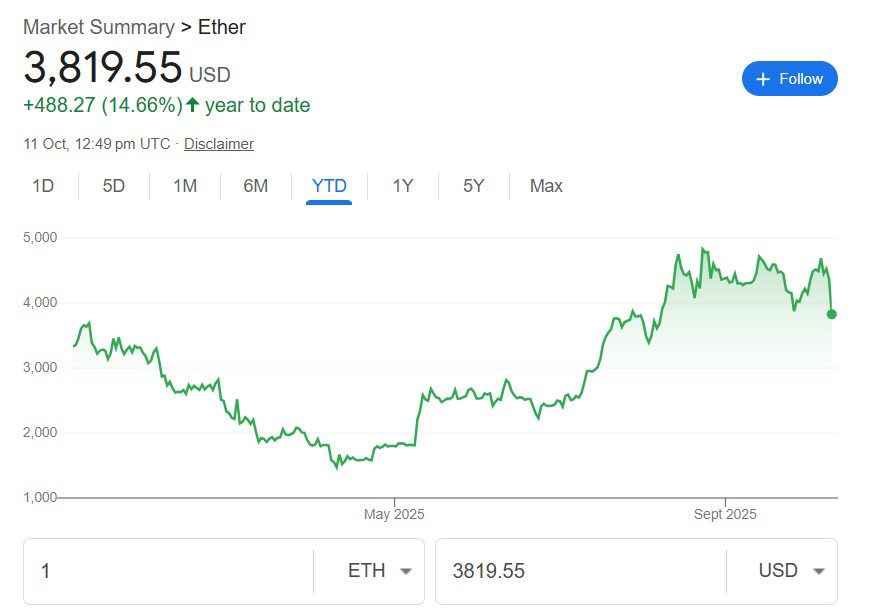882x609 pixels.
Task: Click the Market Summary breadcrumb
Action: coord(99,27)
